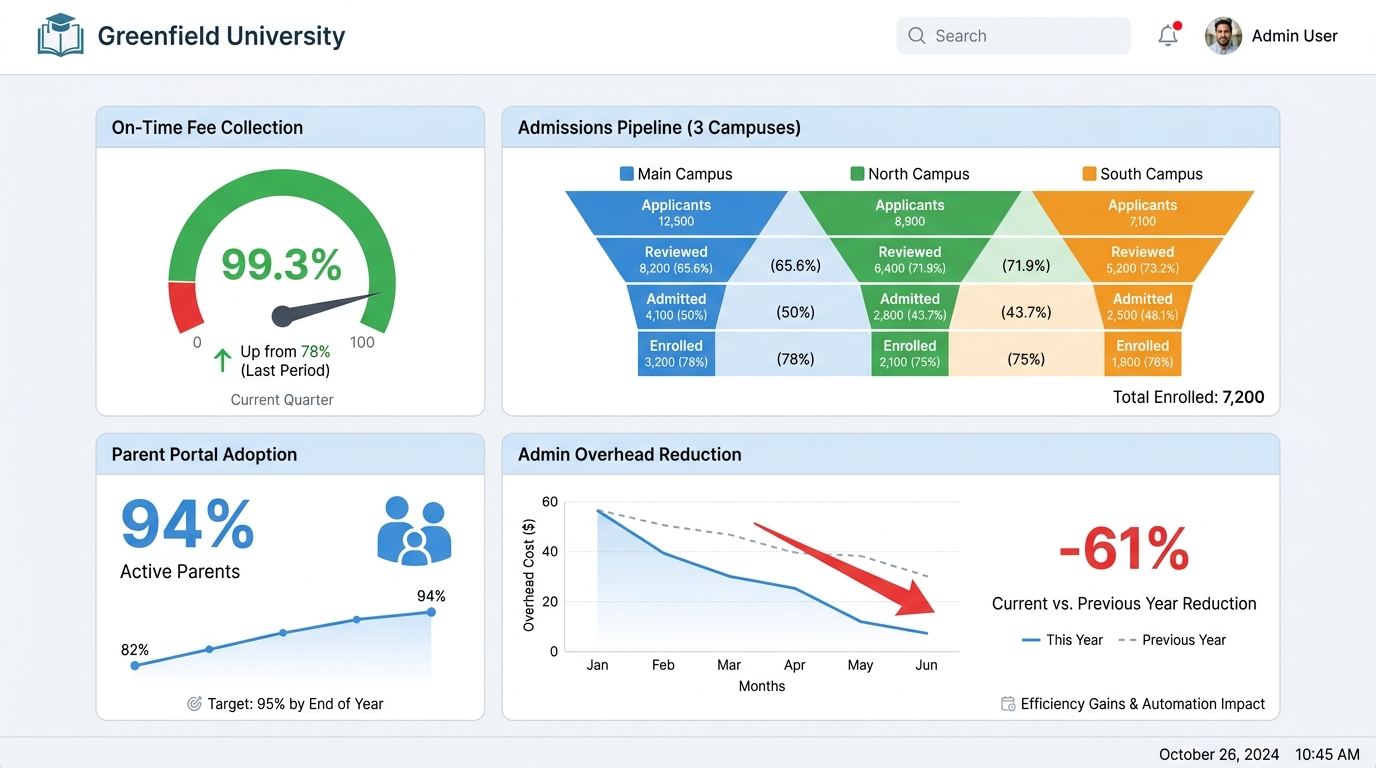Click the large 94% adoption figure
The image size is (1376, 768).
click(x=187, y=524)
